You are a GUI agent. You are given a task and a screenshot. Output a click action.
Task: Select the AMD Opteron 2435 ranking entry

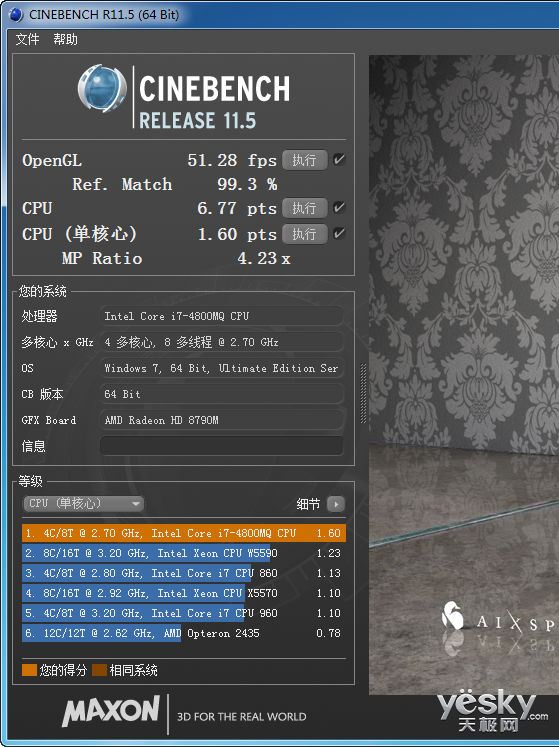183,633
